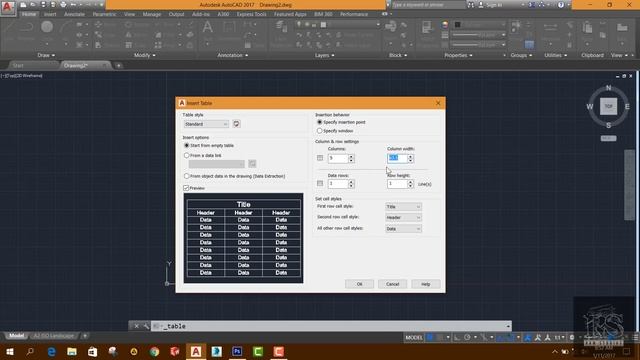Click the command line input showing _table
Viewport: 640px width, 360px height.
click(331, 326)
